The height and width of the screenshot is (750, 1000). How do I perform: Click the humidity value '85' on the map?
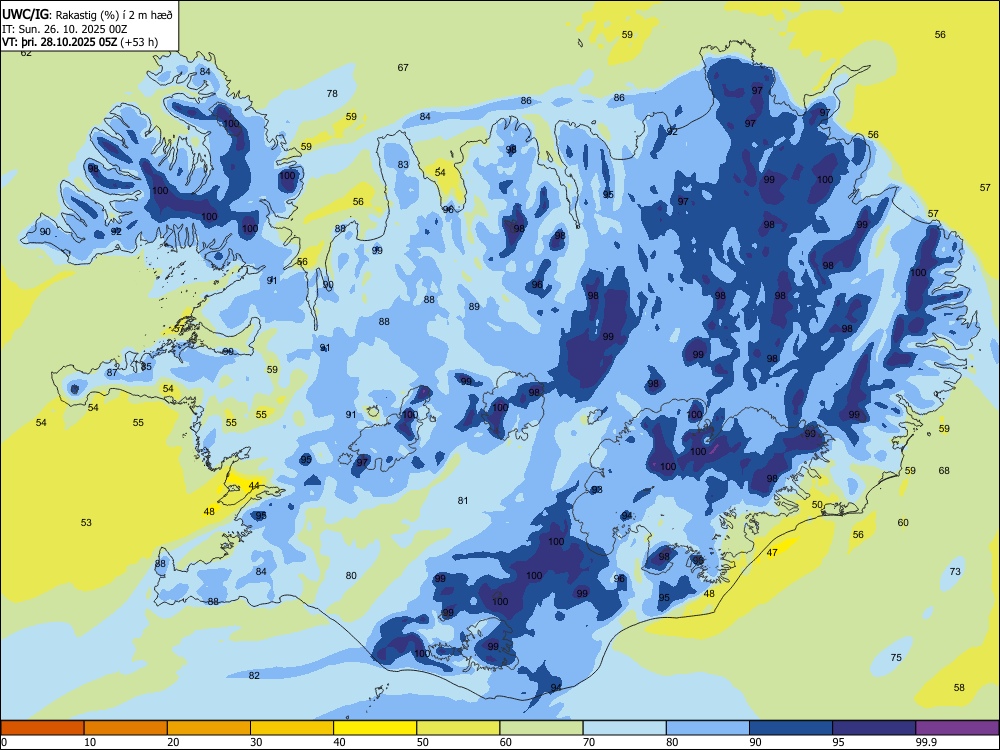146,367
